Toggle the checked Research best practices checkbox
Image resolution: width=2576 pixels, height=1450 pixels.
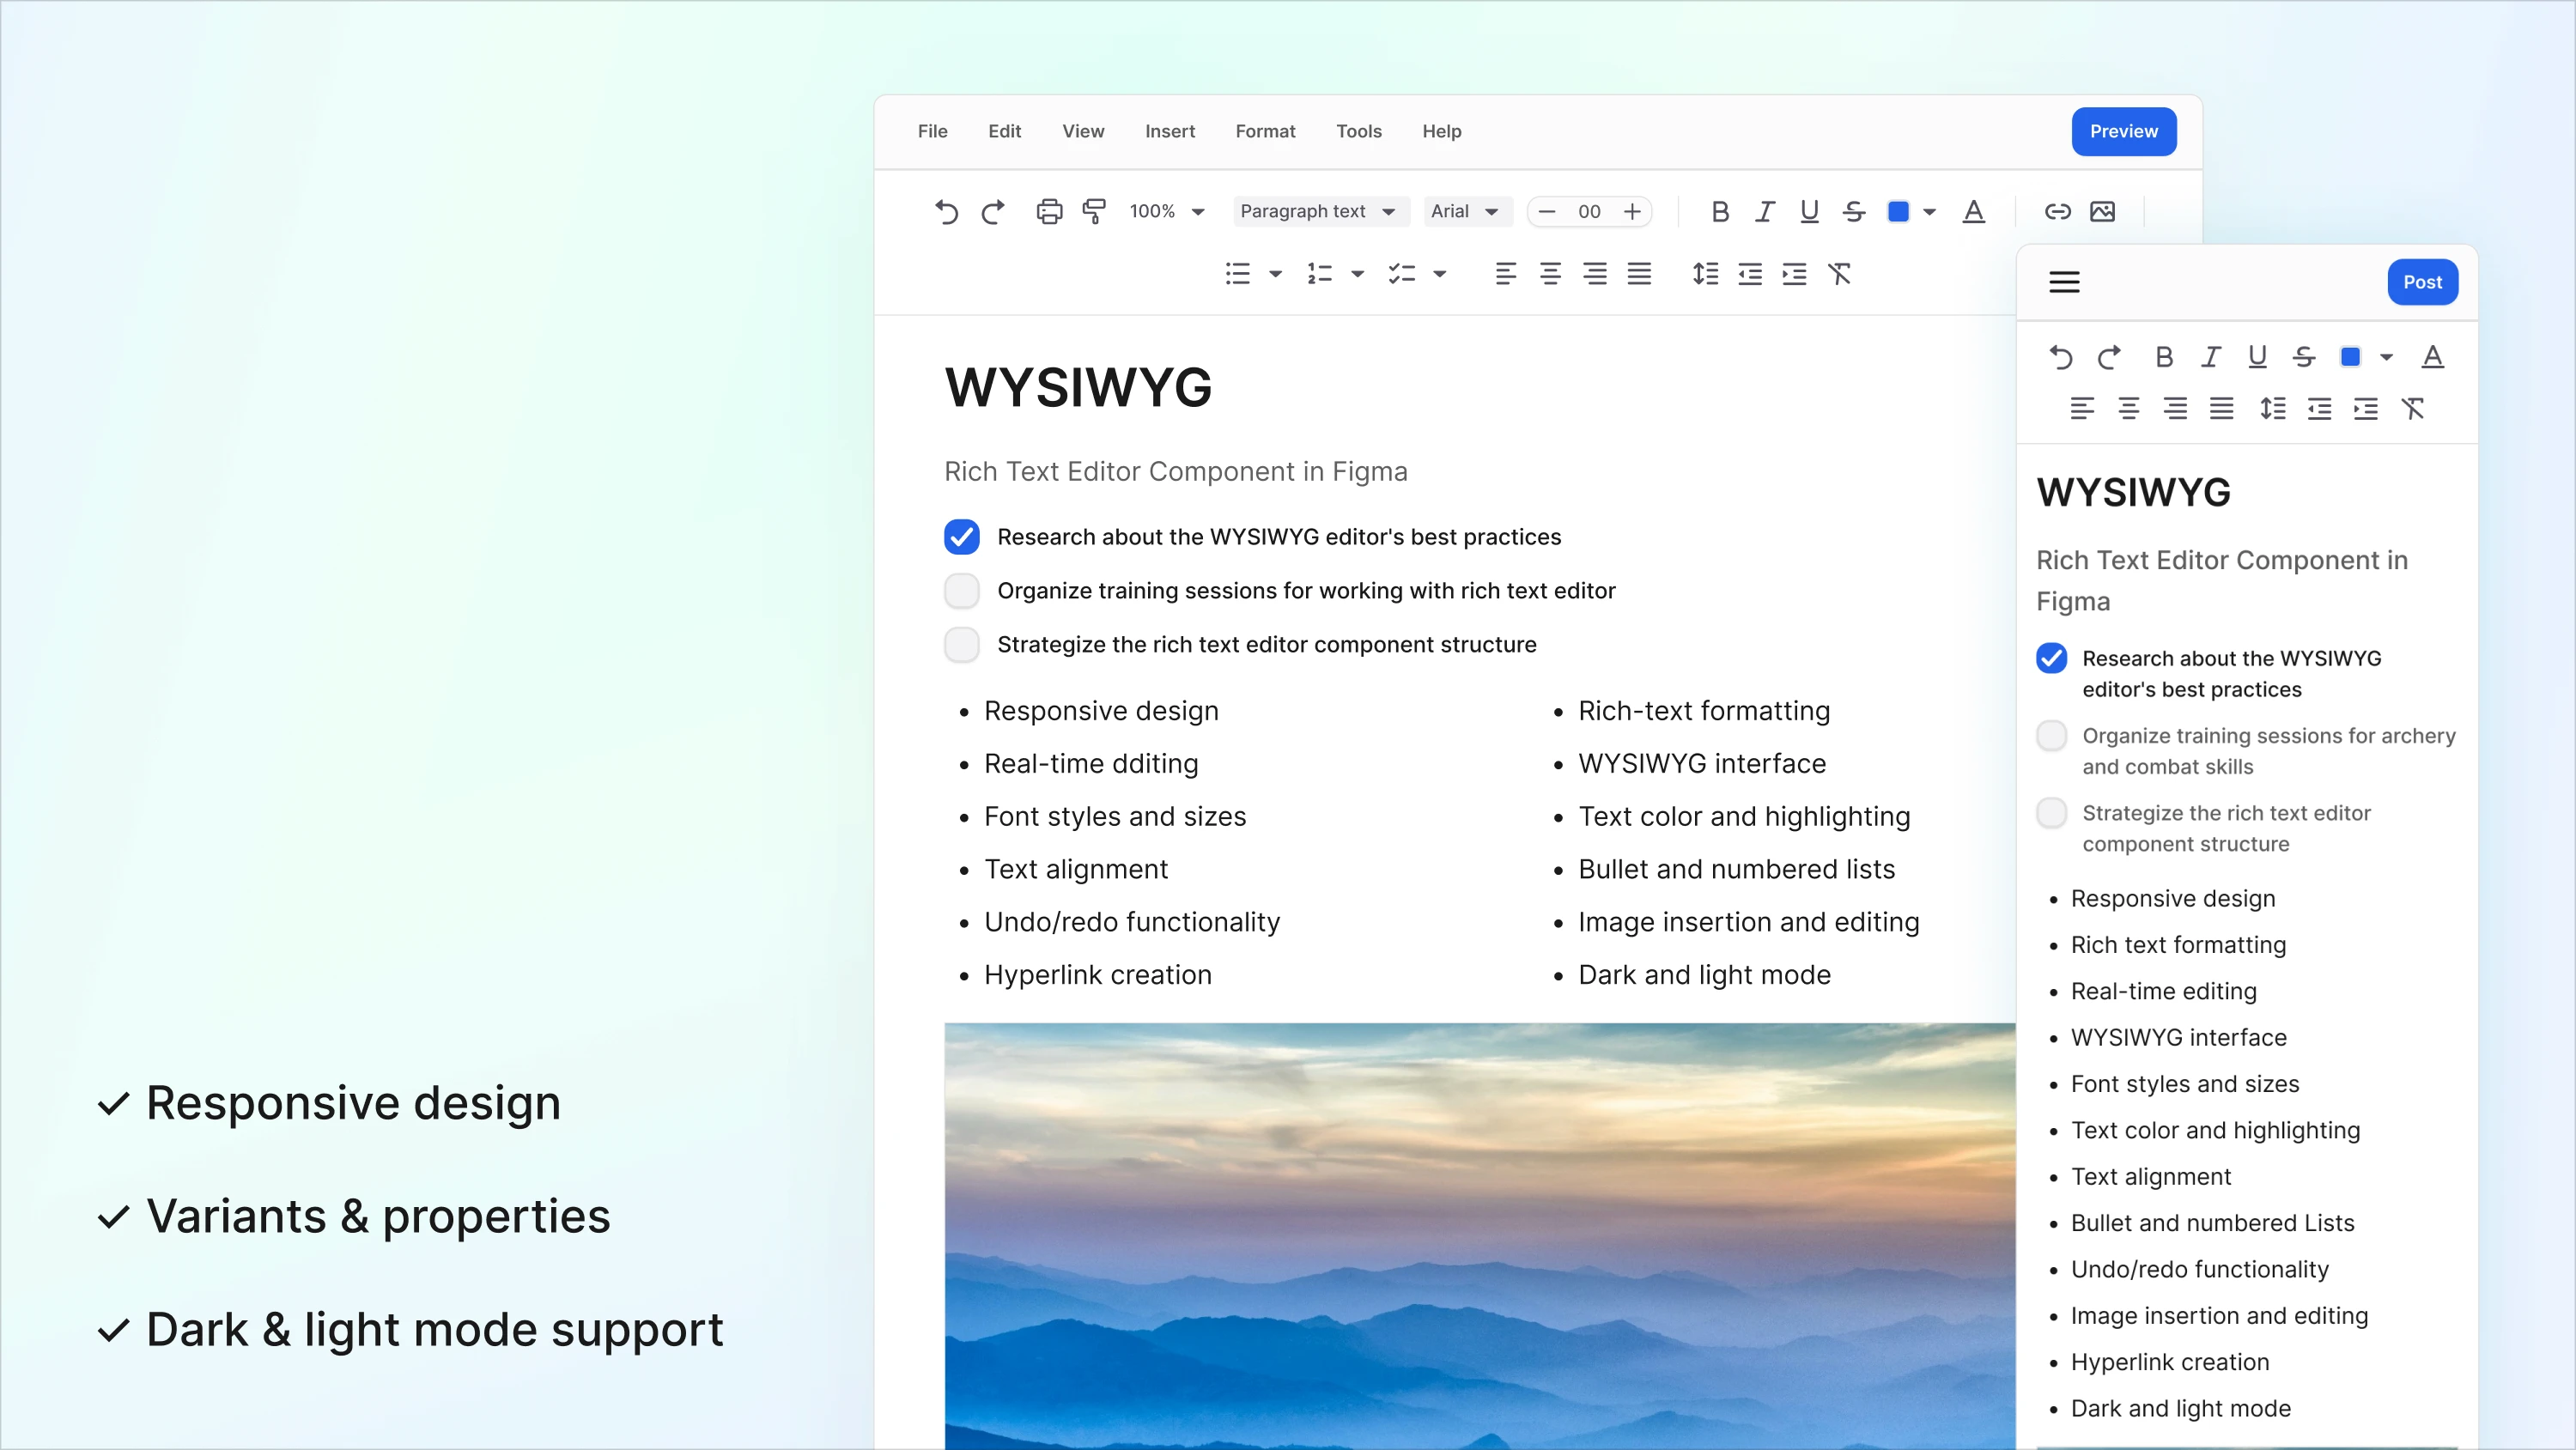[963, 537]
